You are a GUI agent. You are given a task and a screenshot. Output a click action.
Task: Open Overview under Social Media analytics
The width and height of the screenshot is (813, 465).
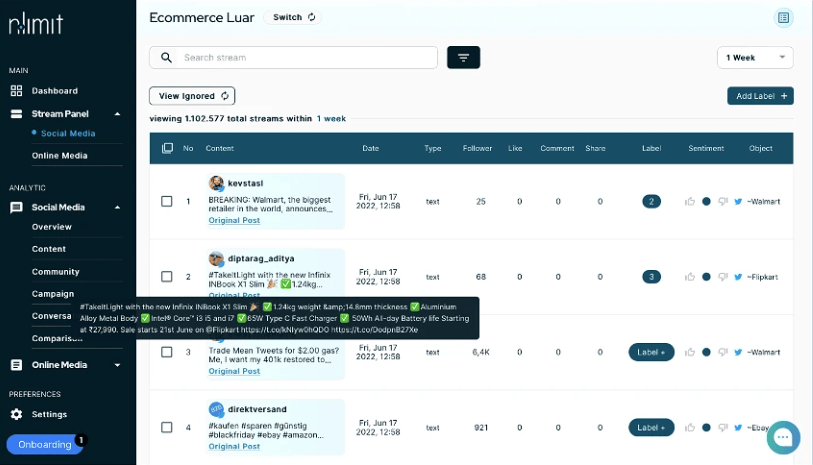coord(51,227)
